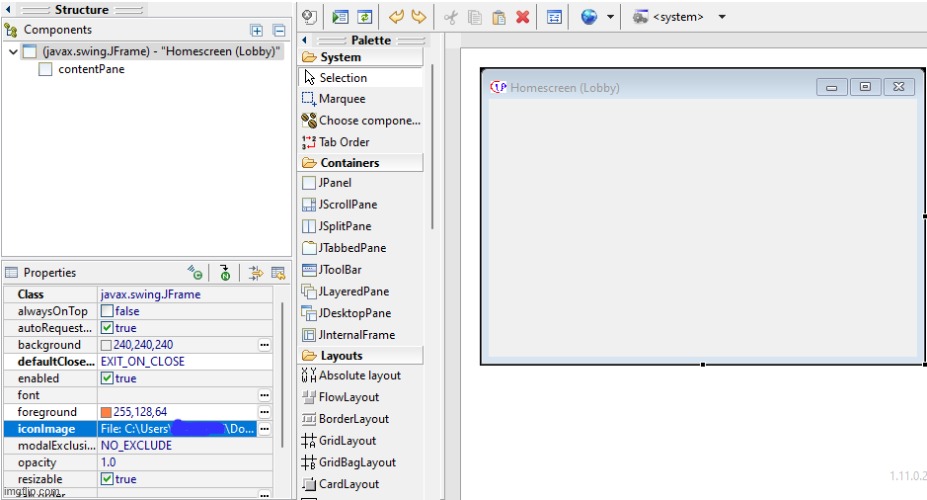Screen dimensions: 927x500
Task: Click the javax.swing.JFrame class link
Action: point(151,294)
